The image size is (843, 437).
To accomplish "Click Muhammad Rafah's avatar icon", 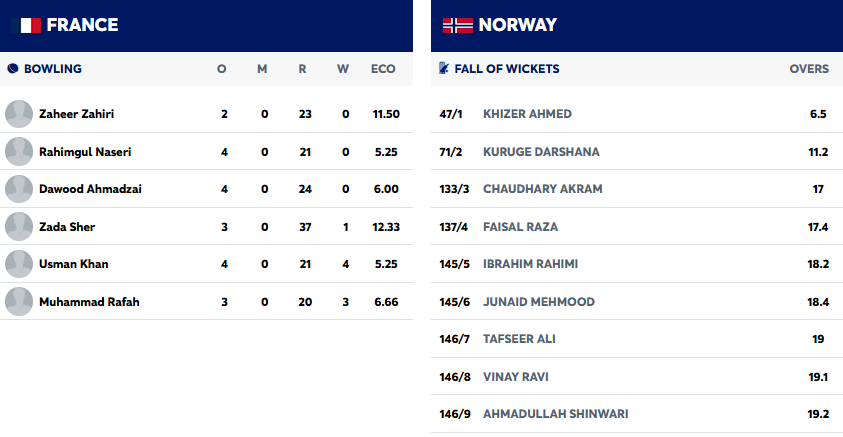I will click(x=19, y=302).
